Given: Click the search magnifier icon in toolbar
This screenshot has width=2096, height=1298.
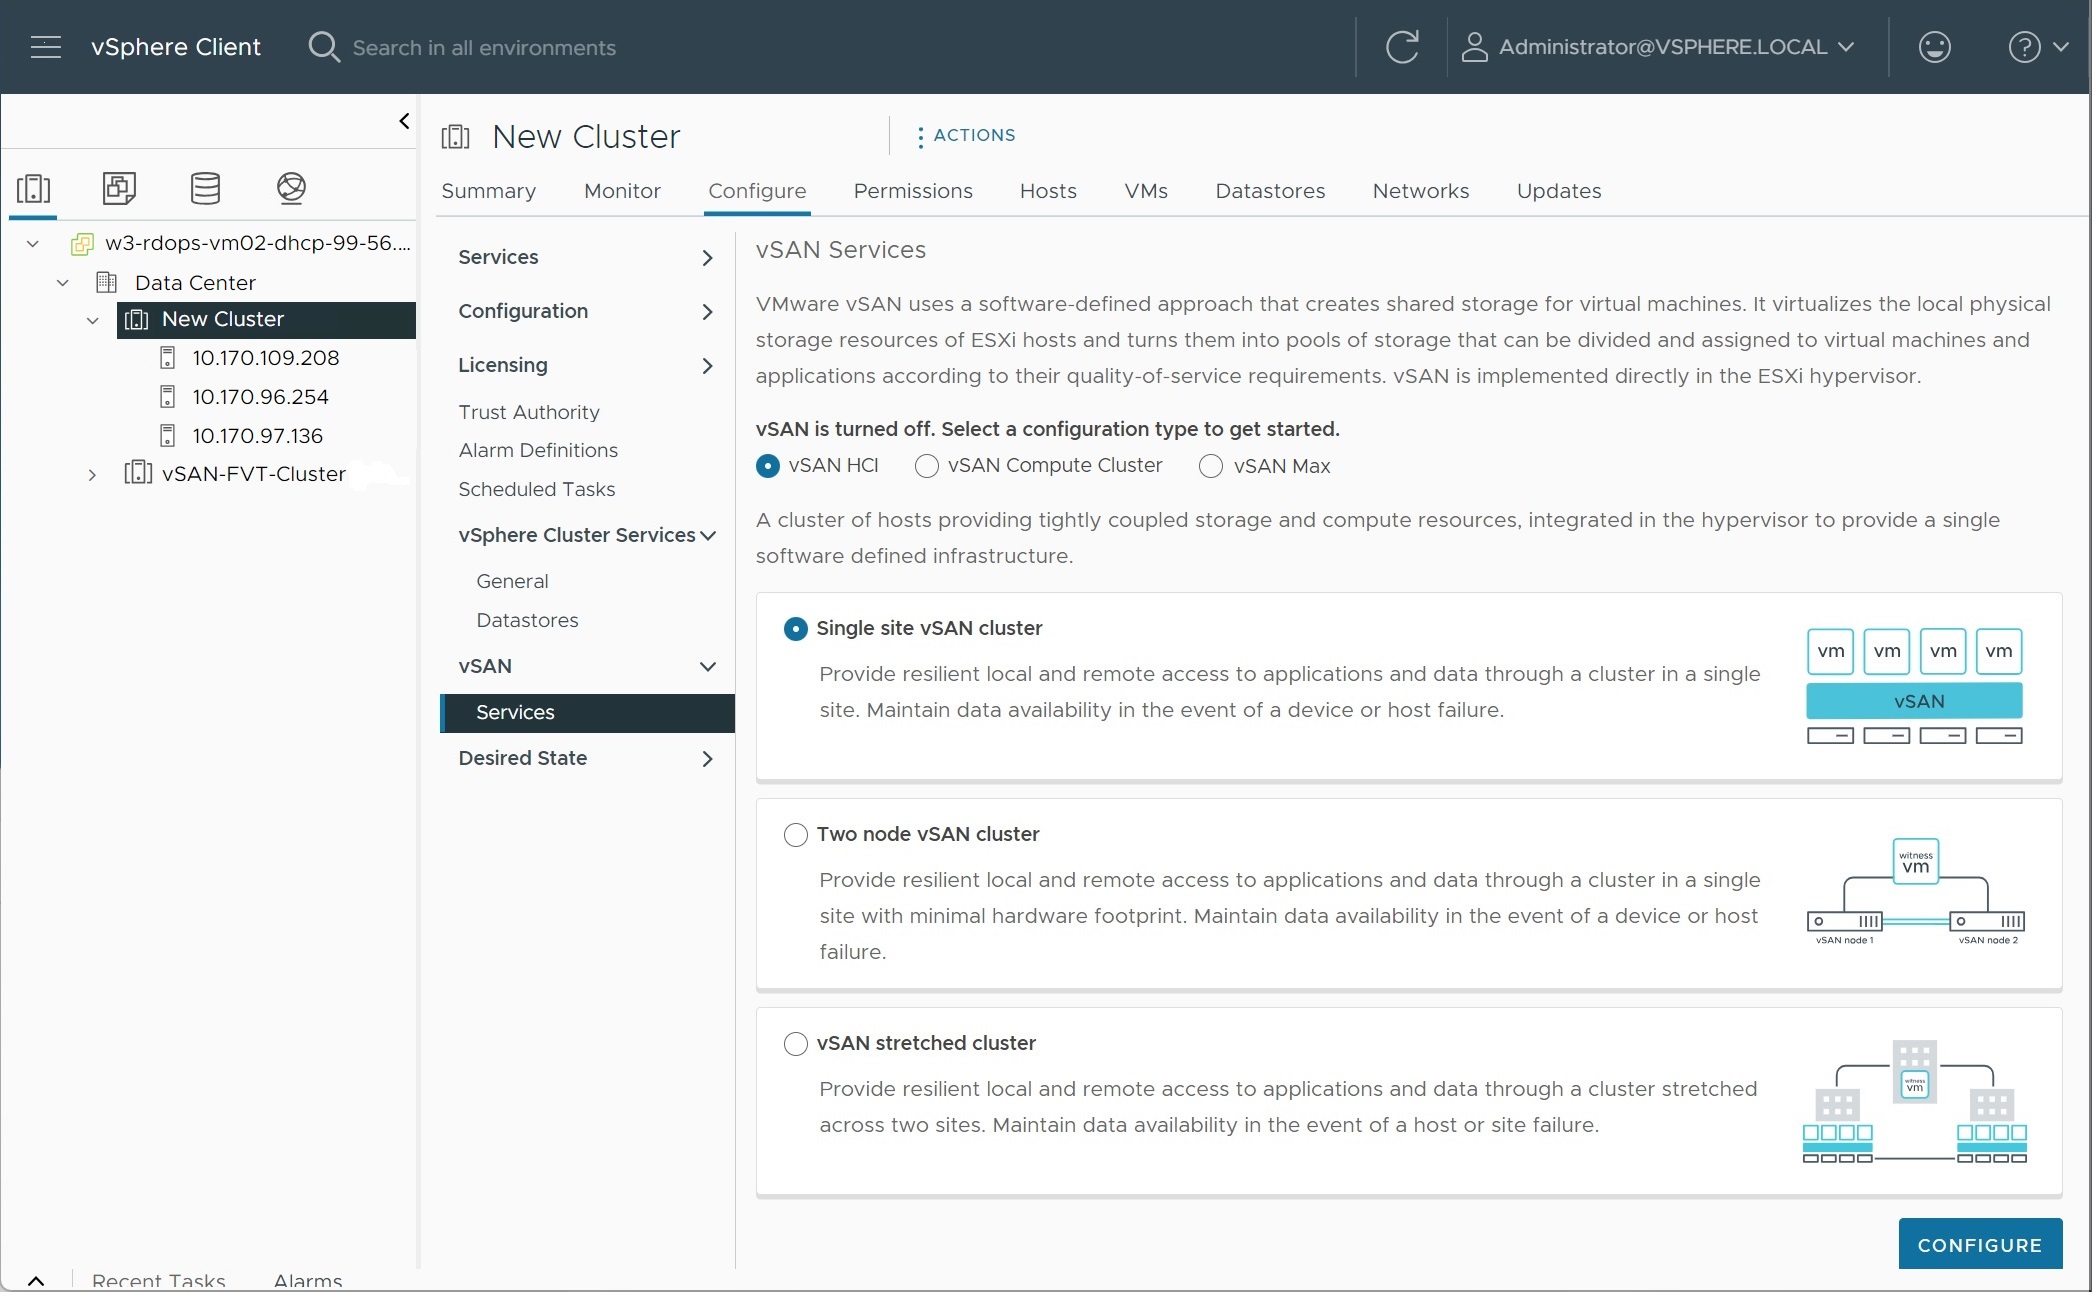Looking at the screenshot, I should pos(322,46).
